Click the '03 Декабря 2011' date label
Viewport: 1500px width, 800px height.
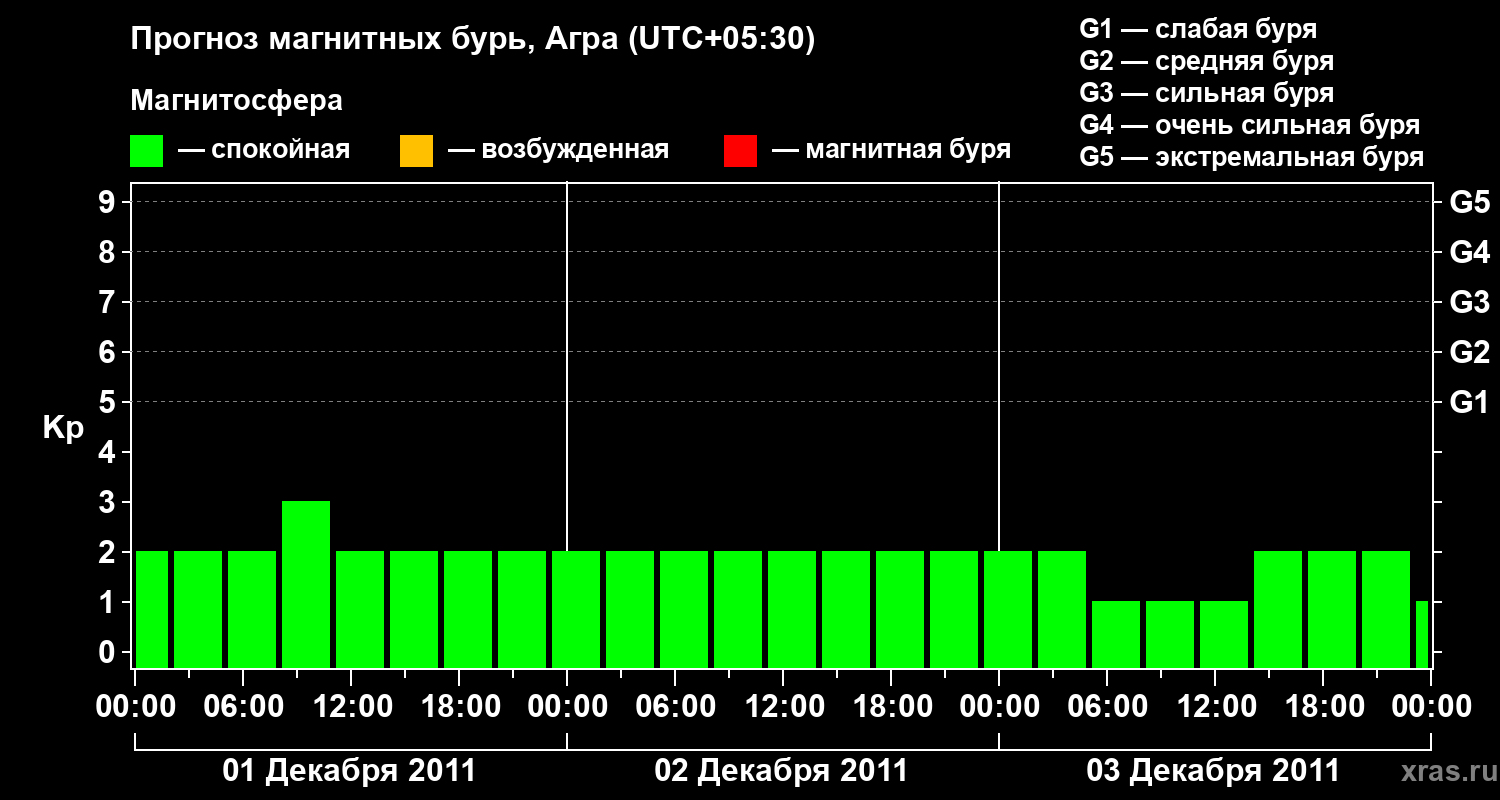pos(1213,771)
